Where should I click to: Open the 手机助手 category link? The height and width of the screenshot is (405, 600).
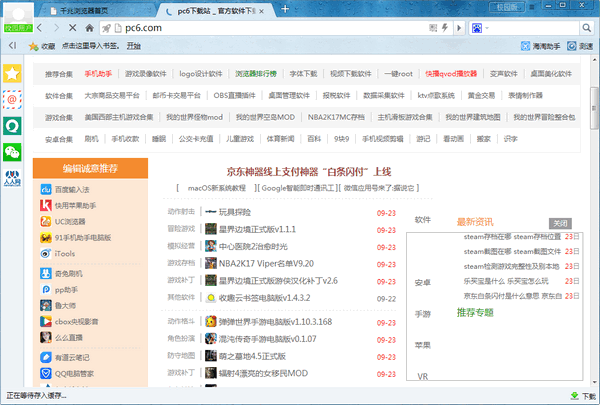pyautogui.click(x=98, y=74)
